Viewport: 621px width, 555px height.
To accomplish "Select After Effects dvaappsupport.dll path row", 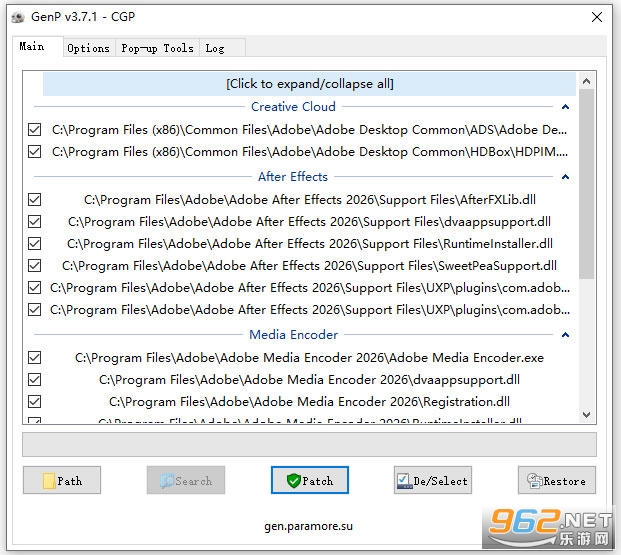I will coord(309,221).
